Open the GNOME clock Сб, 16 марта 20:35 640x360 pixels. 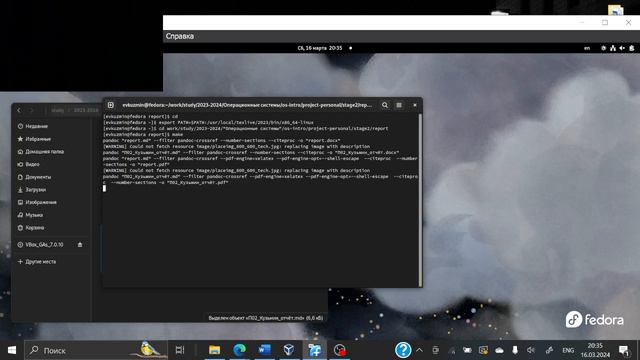[x=320, y=48]
